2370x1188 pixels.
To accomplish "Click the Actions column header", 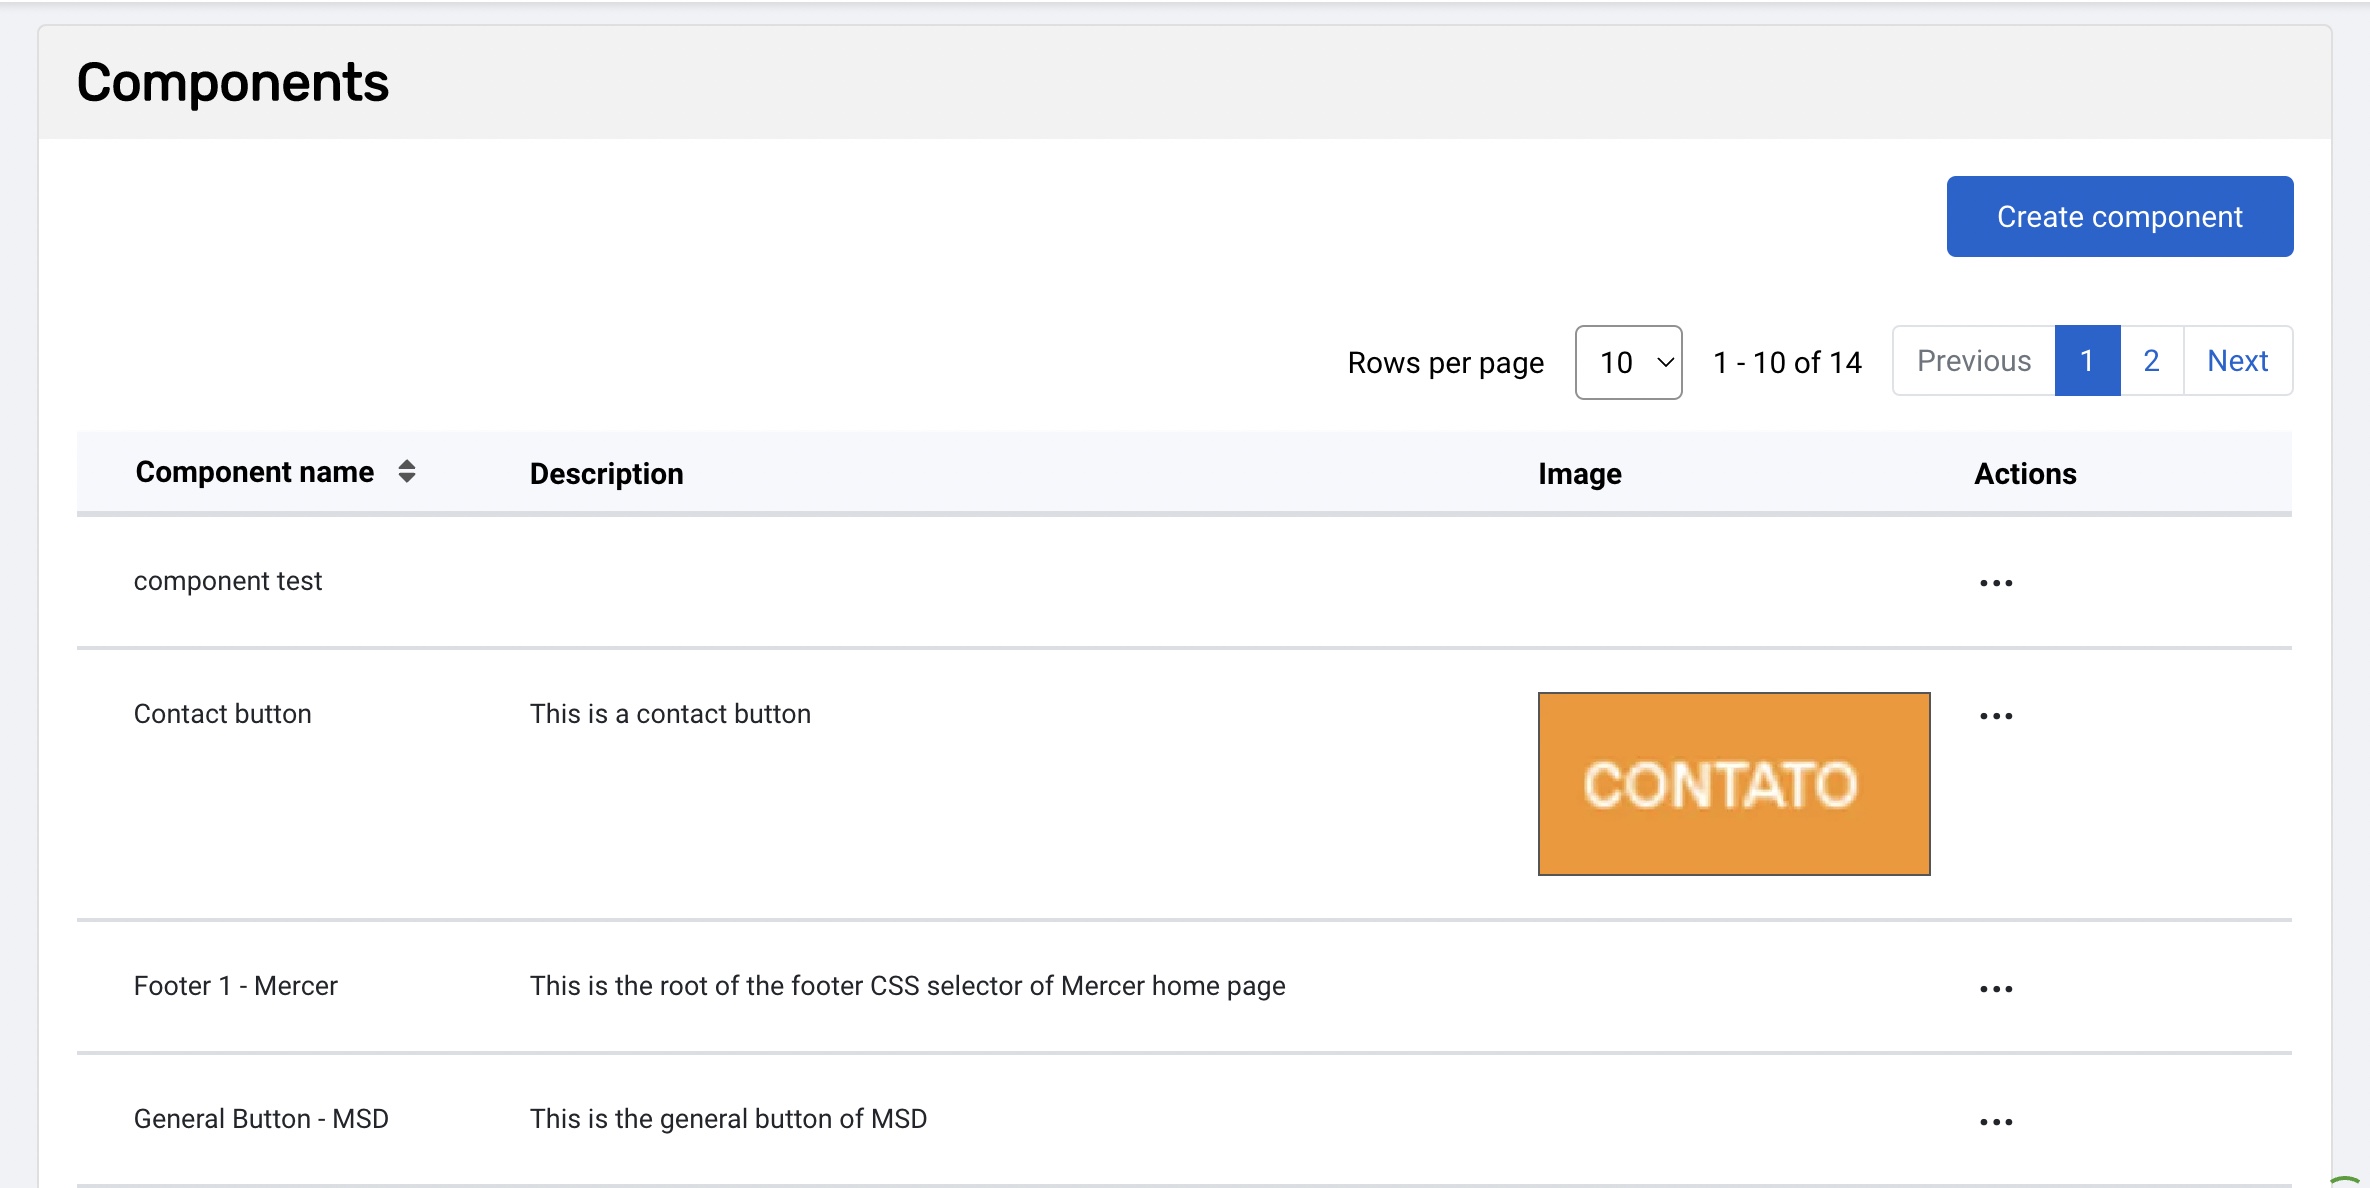I will pyautogui.click(x=2025, y=474).
